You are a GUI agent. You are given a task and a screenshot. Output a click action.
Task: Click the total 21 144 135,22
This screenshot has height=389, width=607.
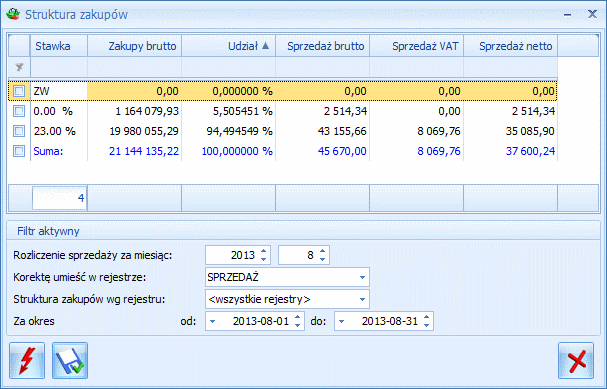[x=144, y=151]
